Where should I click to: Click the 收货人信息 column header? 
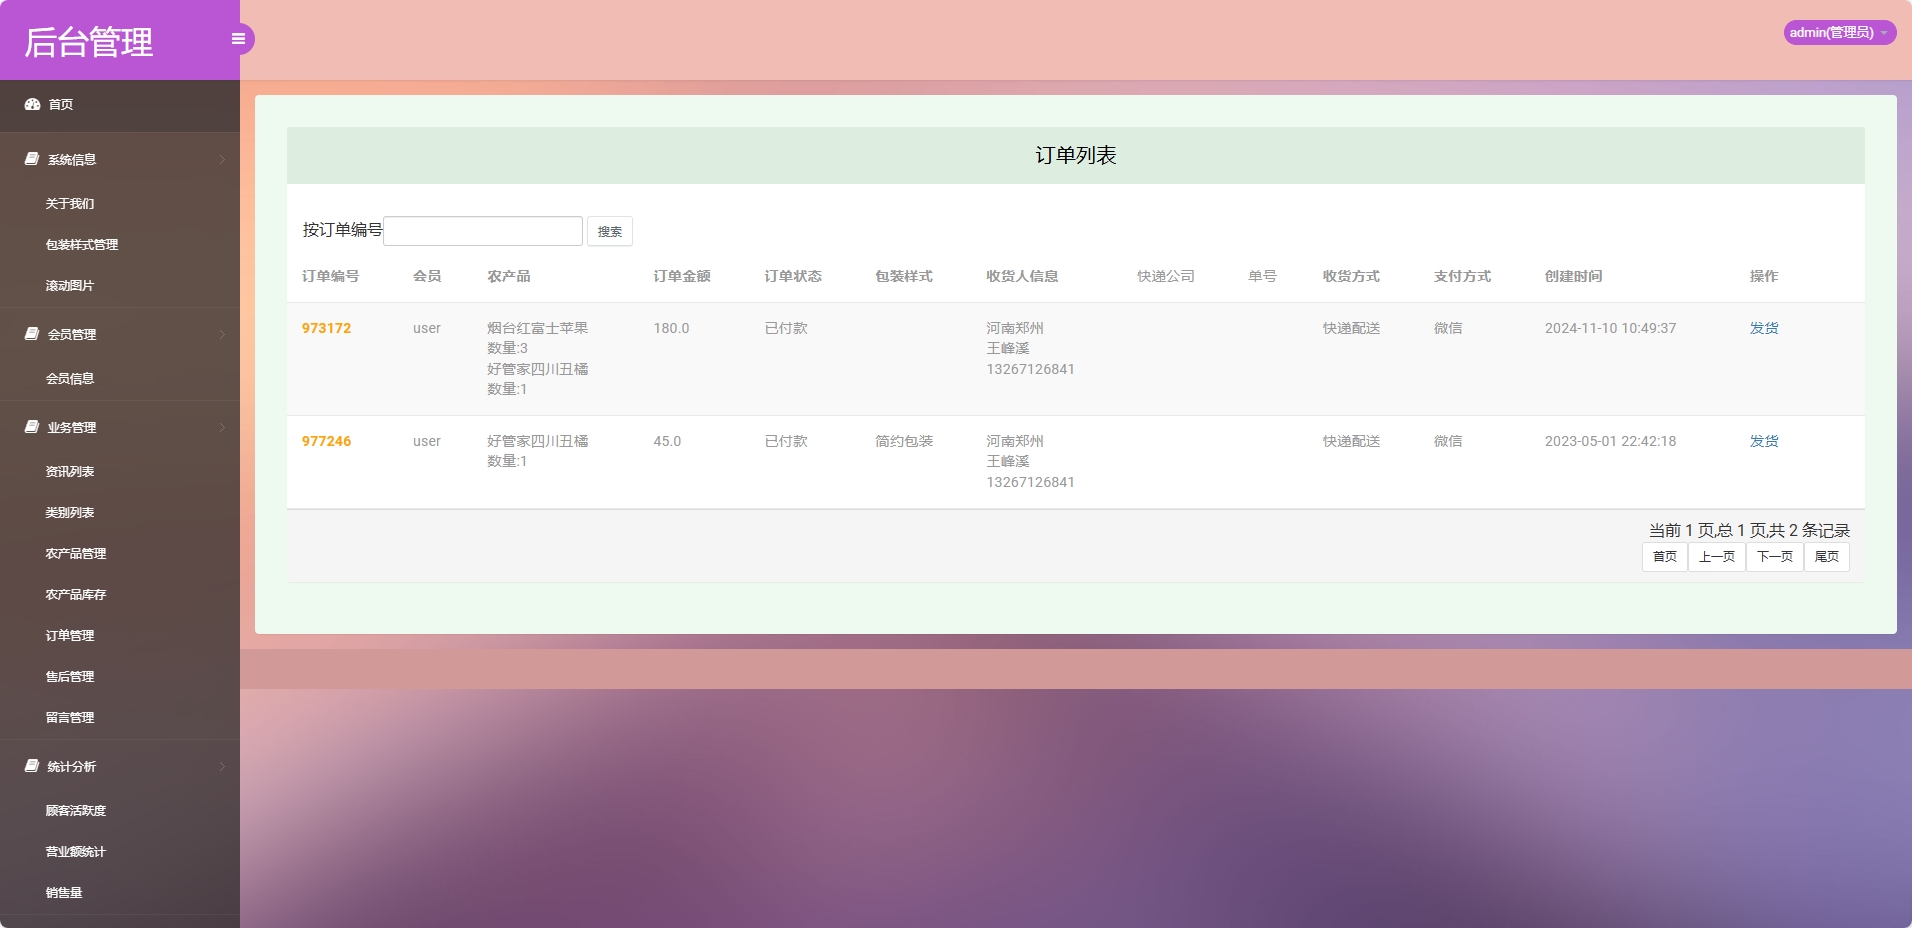tap(1022, 276)
